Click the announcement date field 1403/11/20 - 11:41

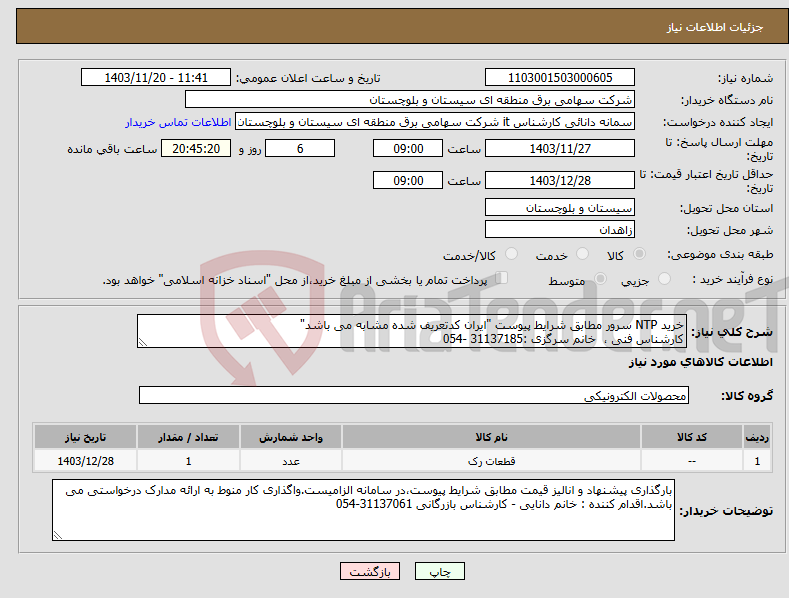(x=156, y=78)
